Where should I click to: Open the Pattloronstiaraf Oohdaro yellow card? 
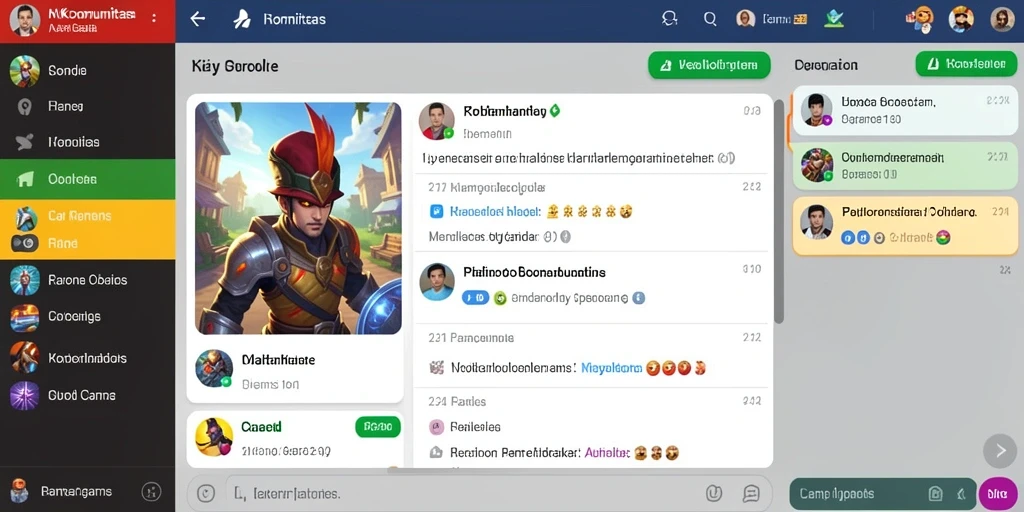click(x=904, y=225)
